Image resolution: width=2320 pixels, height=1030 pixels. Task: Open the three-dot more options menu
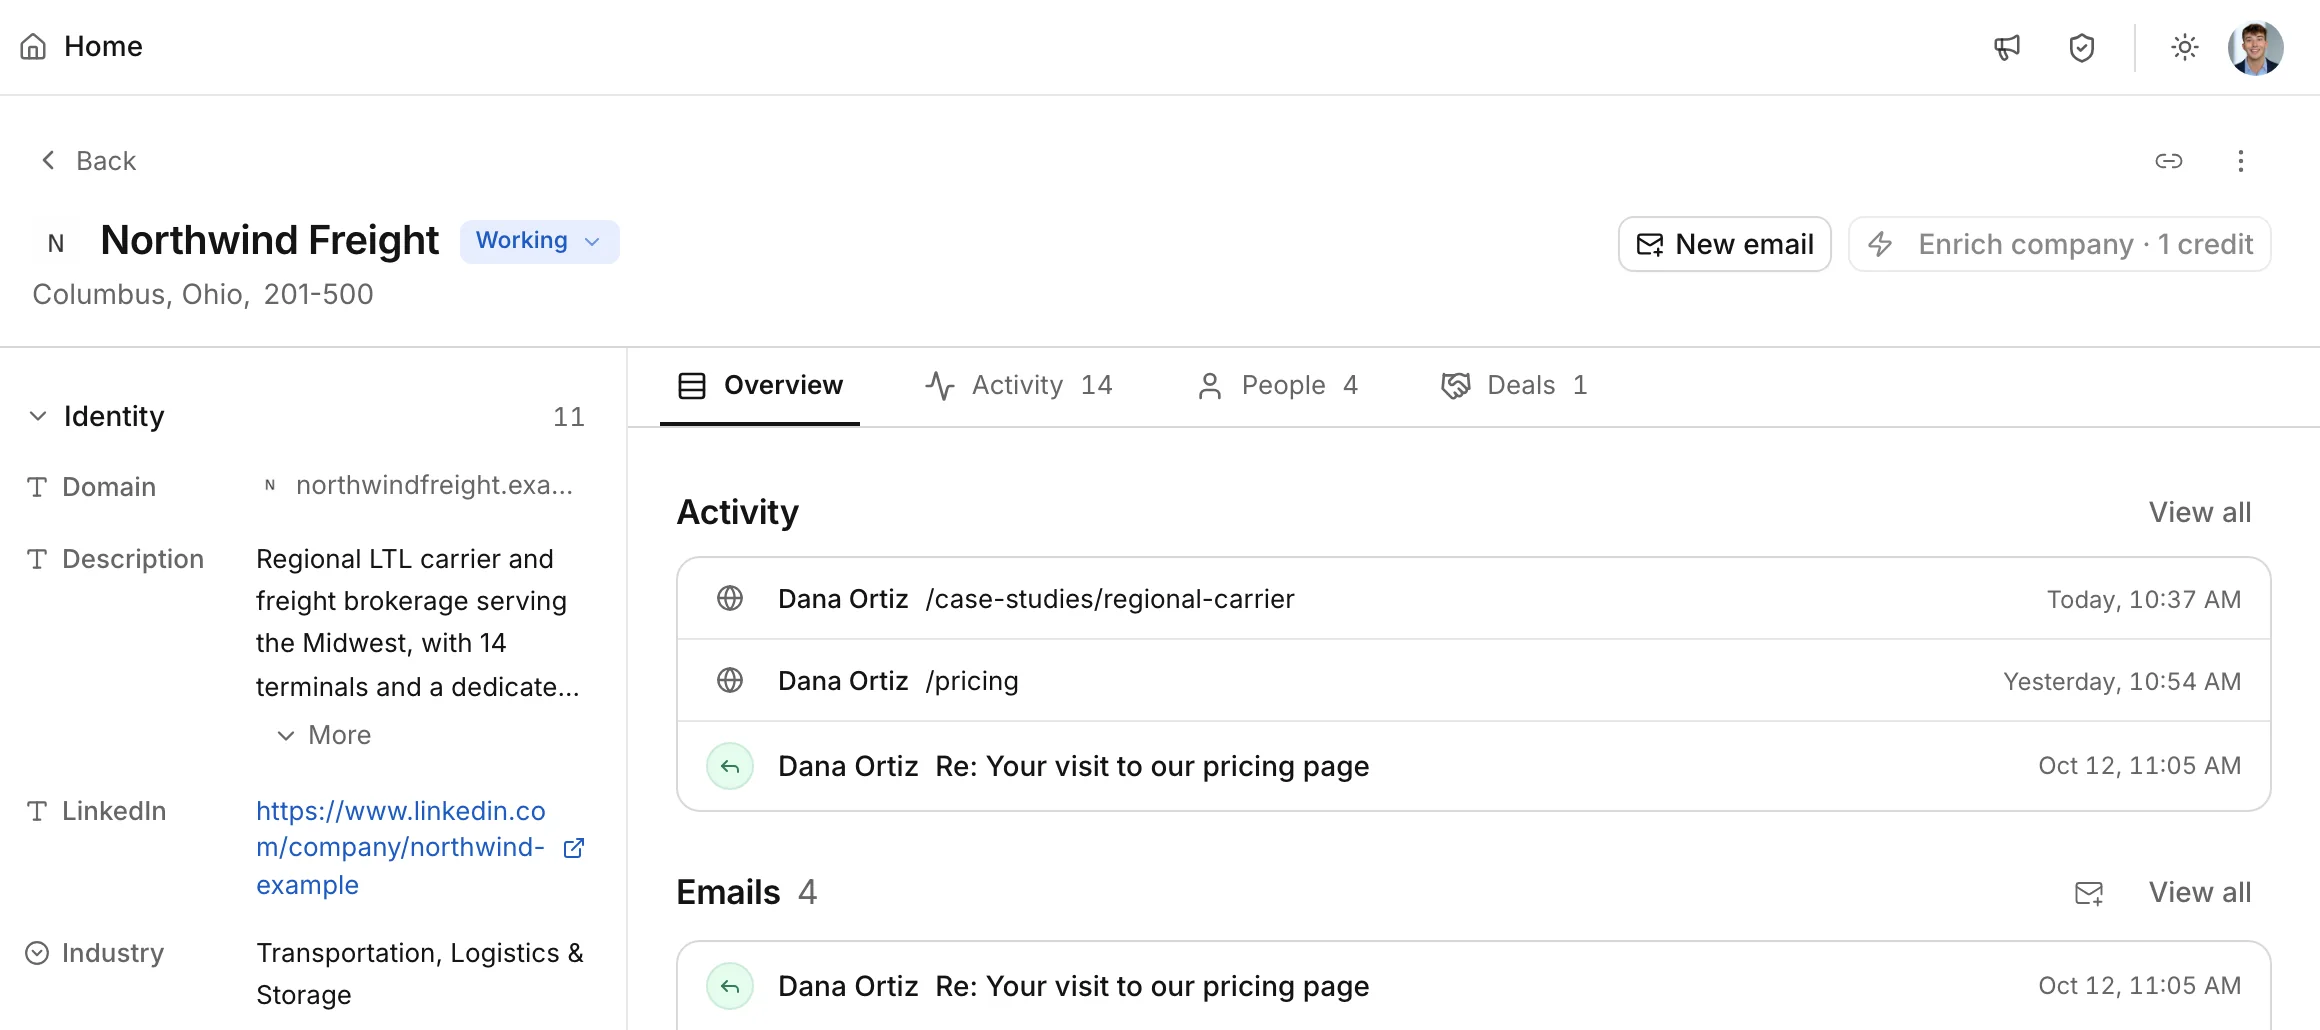click(2241, 161)
